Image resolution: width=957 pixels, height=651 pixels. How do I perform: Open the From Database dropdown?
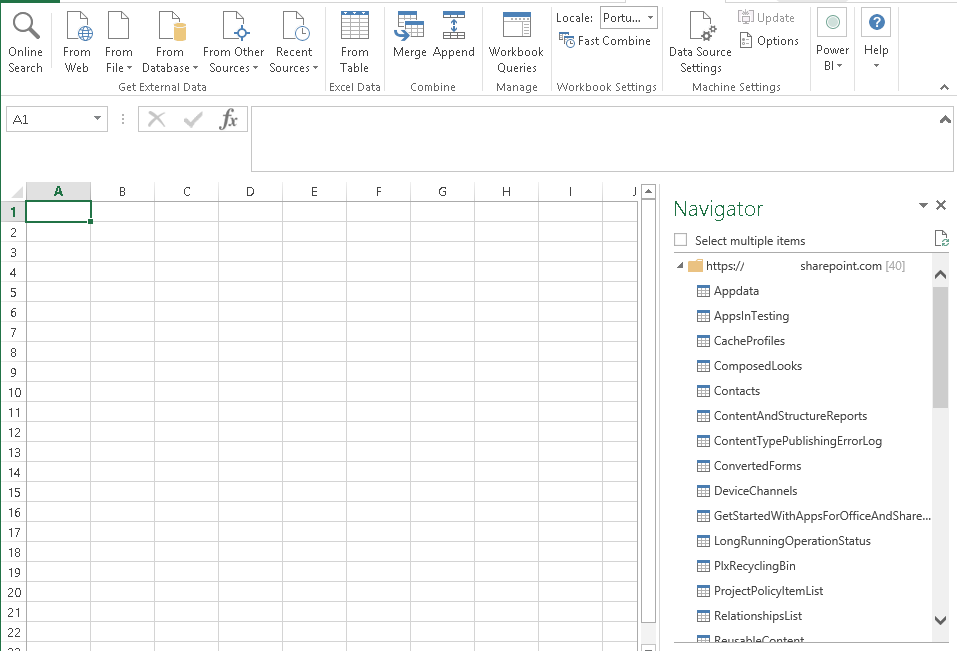pos(170,40)
